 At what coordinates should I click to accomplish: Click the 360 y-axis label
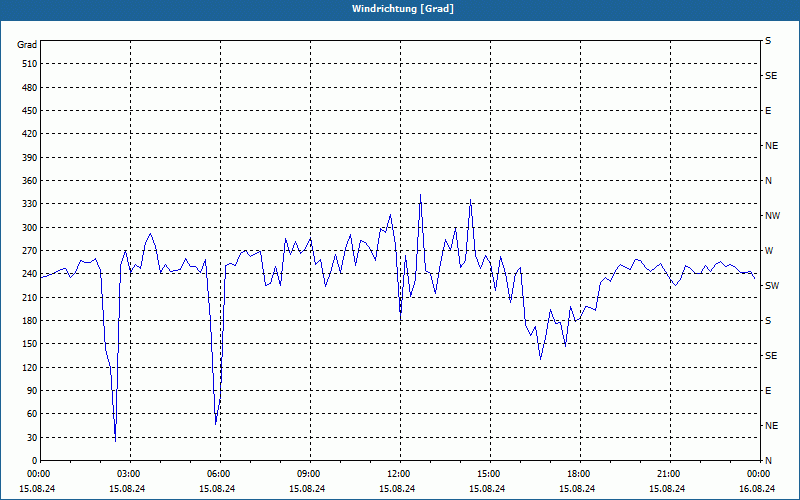[x=30, y=181]
